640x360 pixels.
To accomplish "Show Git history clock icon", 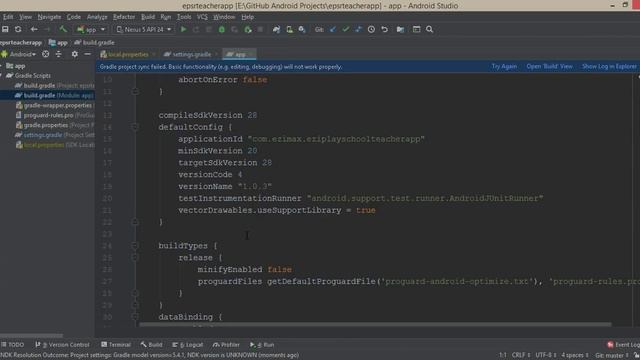I will tap(371, 29).
